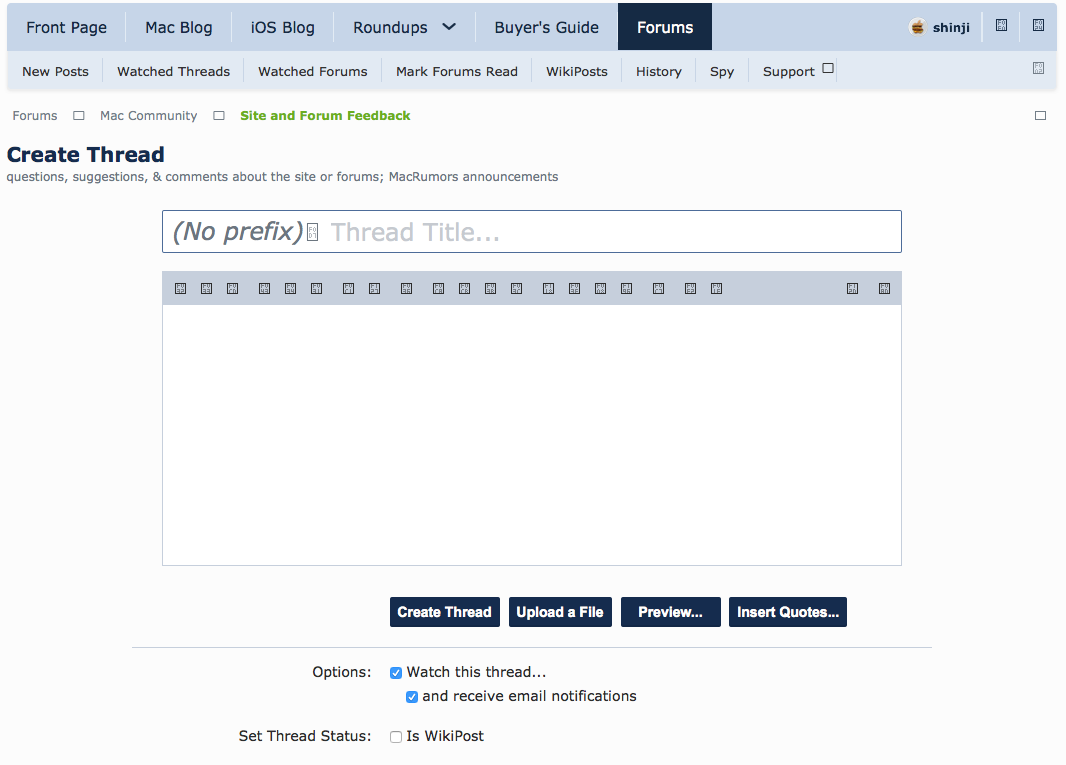Insert Image, second glyph of insert group
Image resolution: width=1066 pixels, height=765 pixels.
574,288
